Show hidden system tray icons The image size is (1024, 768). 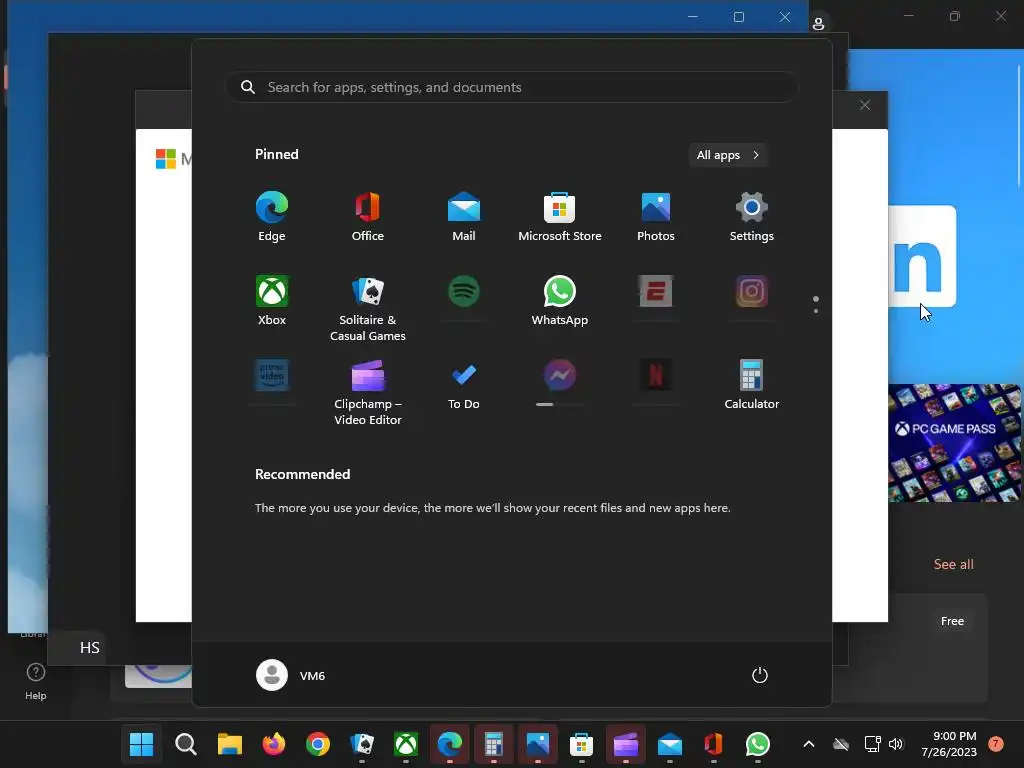click(x=808, y=744)
